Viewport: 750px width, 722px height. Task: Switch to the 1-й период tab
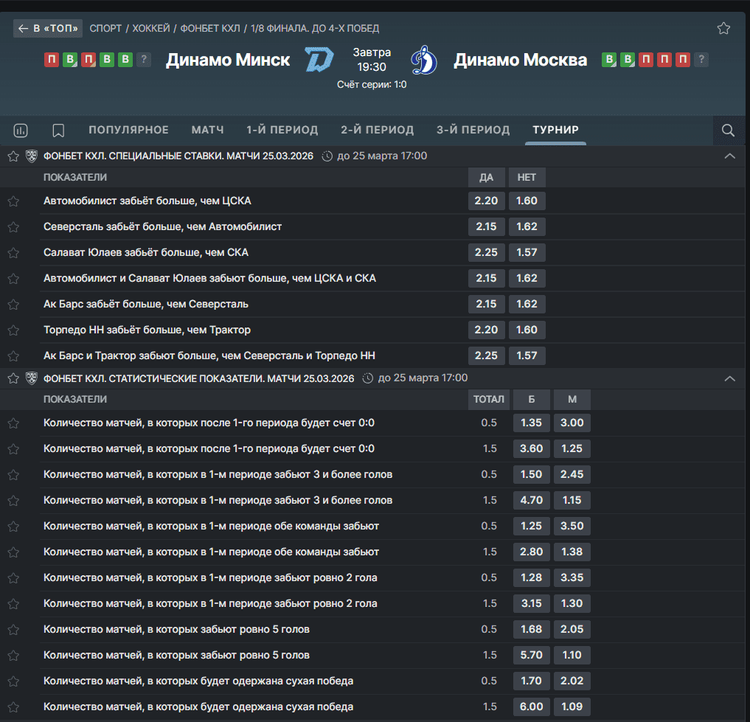click(282, 130)
